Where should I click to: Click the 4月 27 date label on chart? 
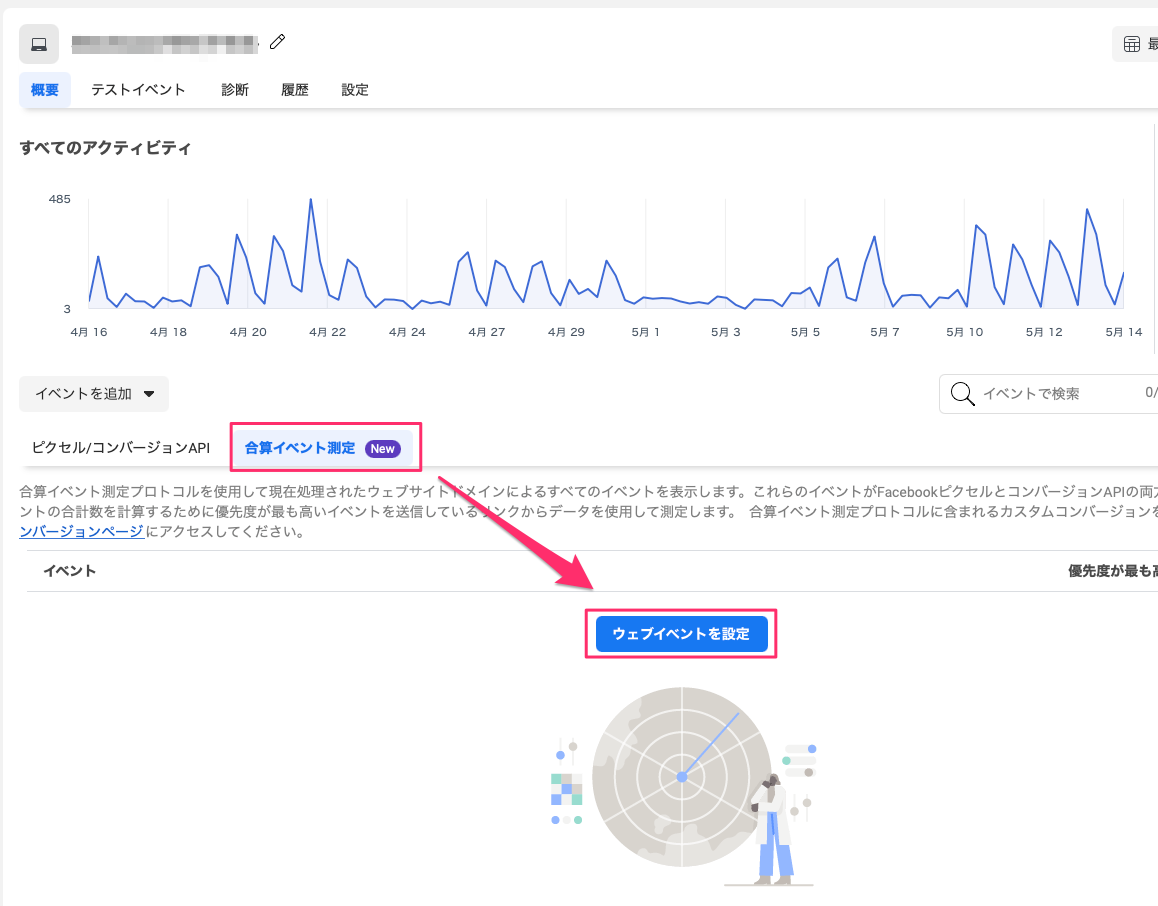[487, 332]
